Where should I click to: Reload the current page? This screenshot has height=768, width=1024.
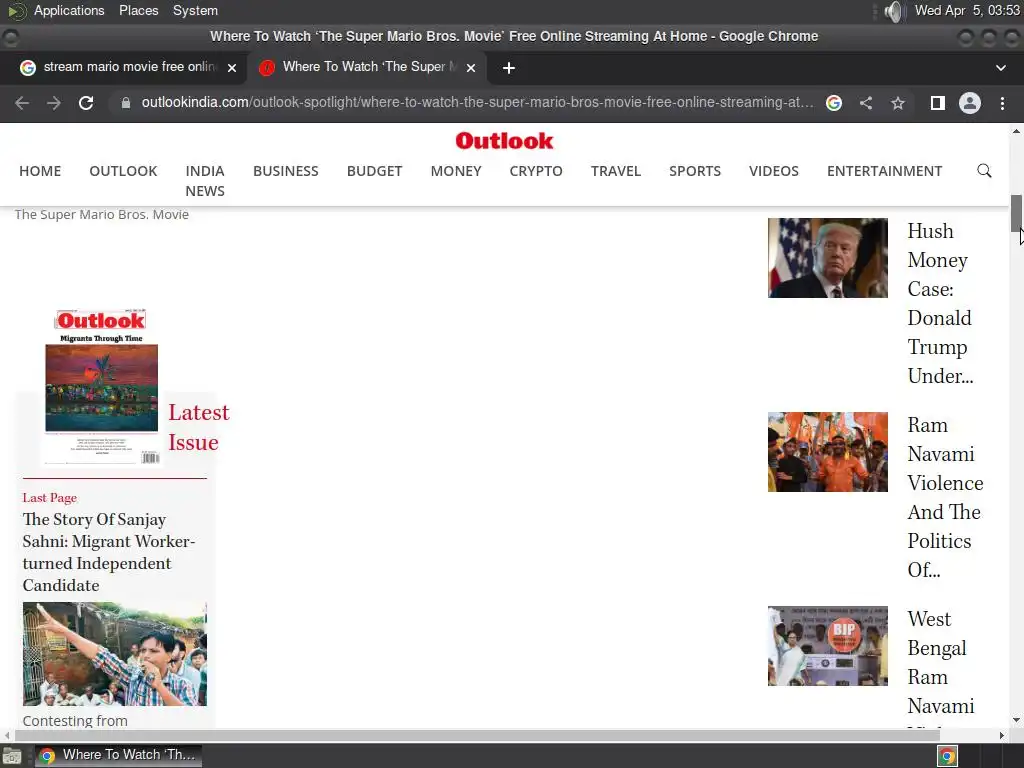(86, 103)
